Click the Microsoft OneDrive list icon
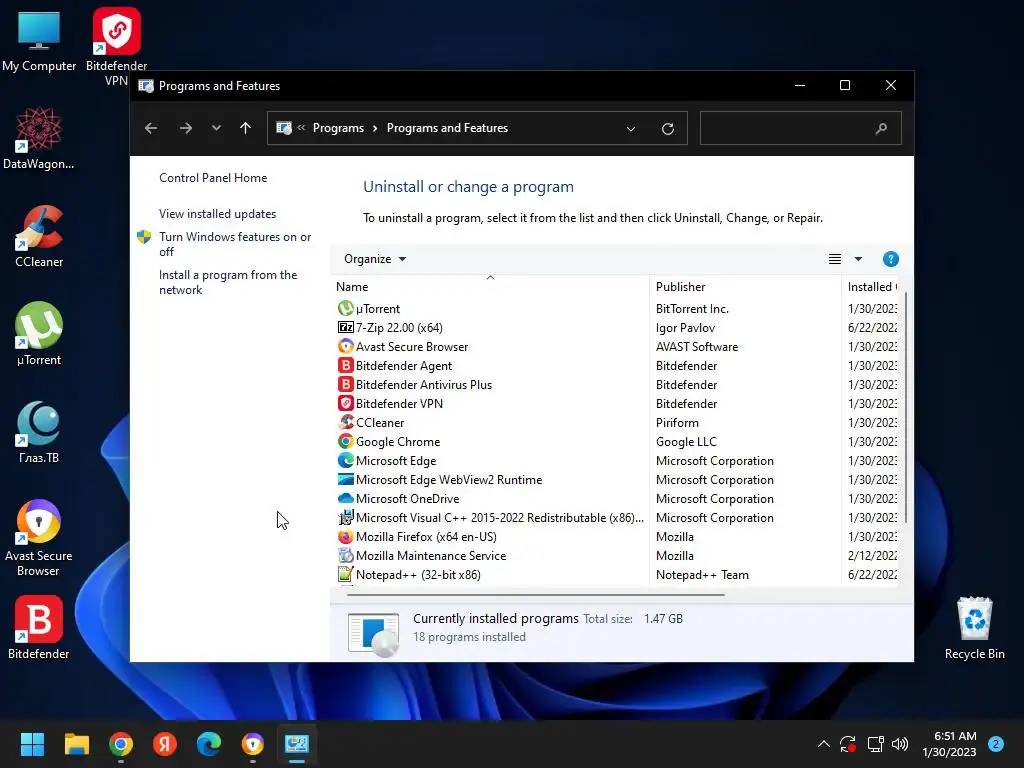Screen dimensions: 1024x768 (345, 498)
